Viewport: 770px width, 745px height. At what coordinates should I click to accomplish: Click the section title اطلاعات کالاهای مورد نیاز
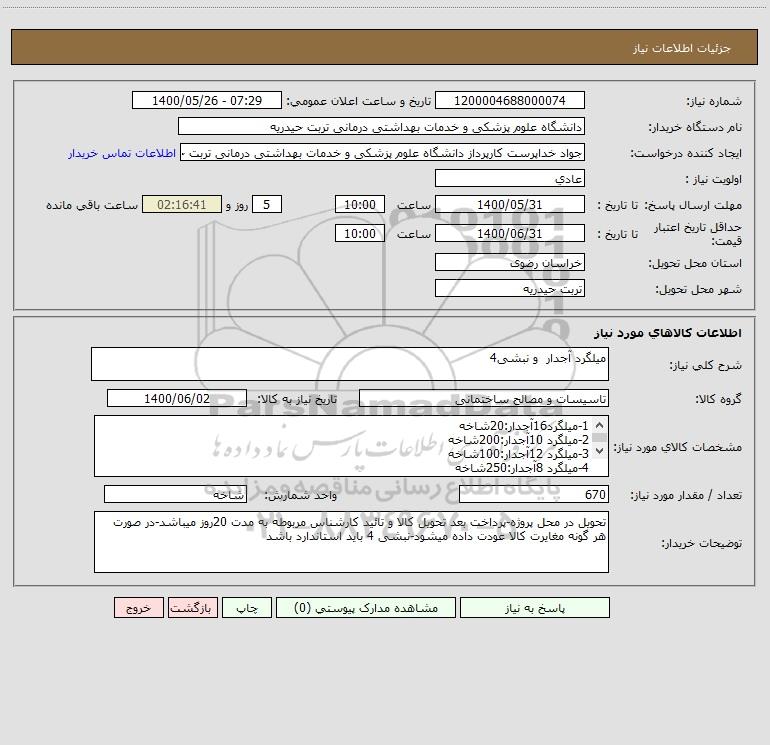click(x=667, y=333)
